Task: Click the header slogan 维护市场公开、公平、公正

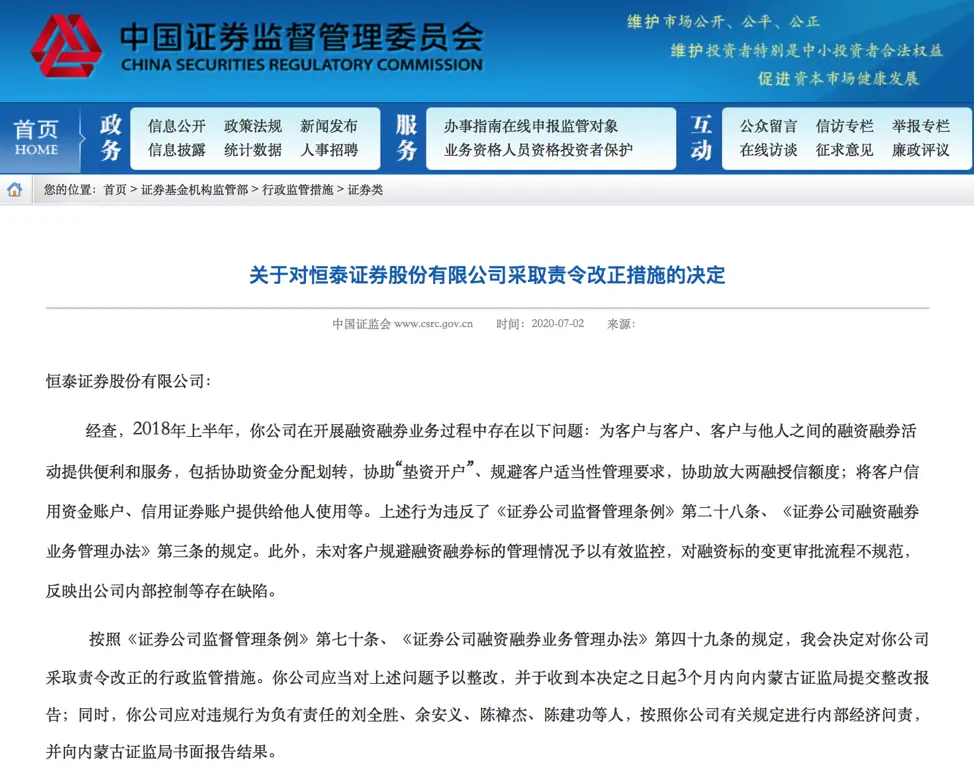Action: click(x=724, y=22)
